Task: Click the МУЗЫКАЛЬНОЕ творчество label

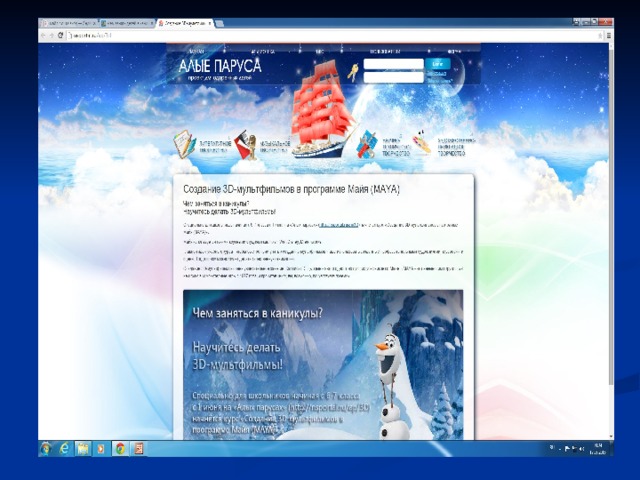Action: coord(275,147)
